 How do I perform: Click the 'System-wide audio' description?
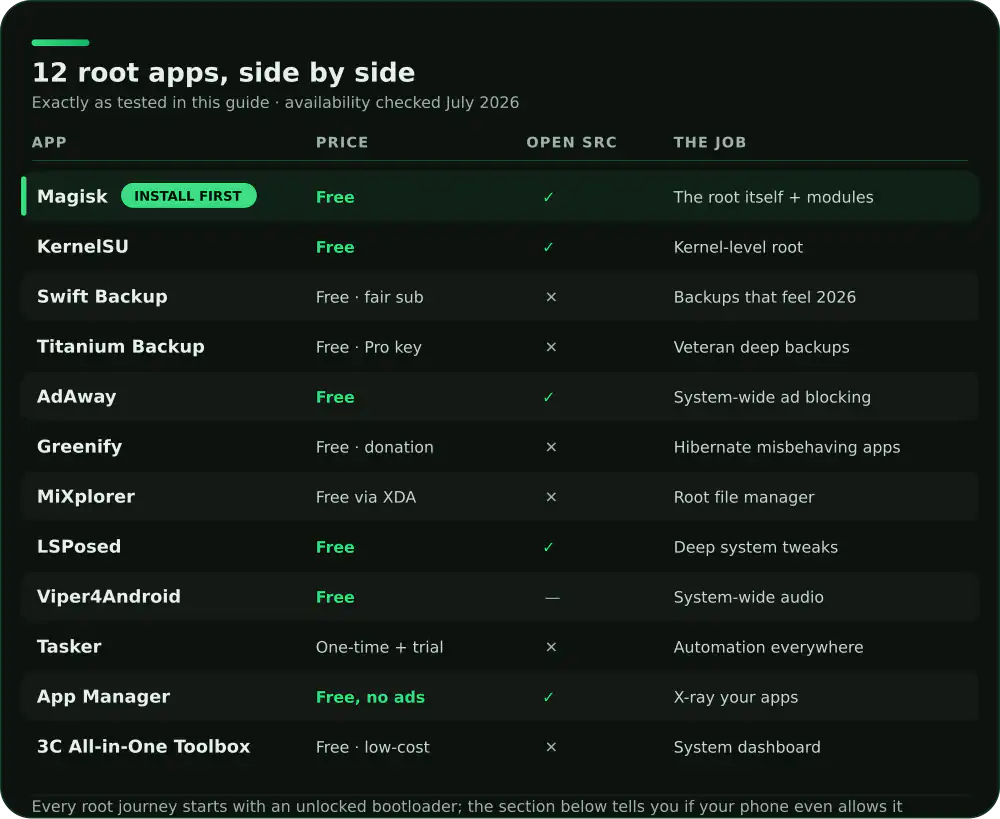click(x=749, y=597)
